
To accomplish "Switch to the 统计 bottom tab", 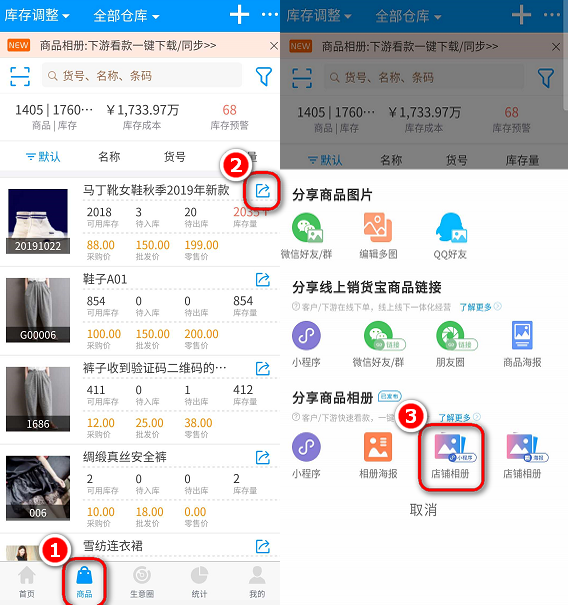I will 199,582.
